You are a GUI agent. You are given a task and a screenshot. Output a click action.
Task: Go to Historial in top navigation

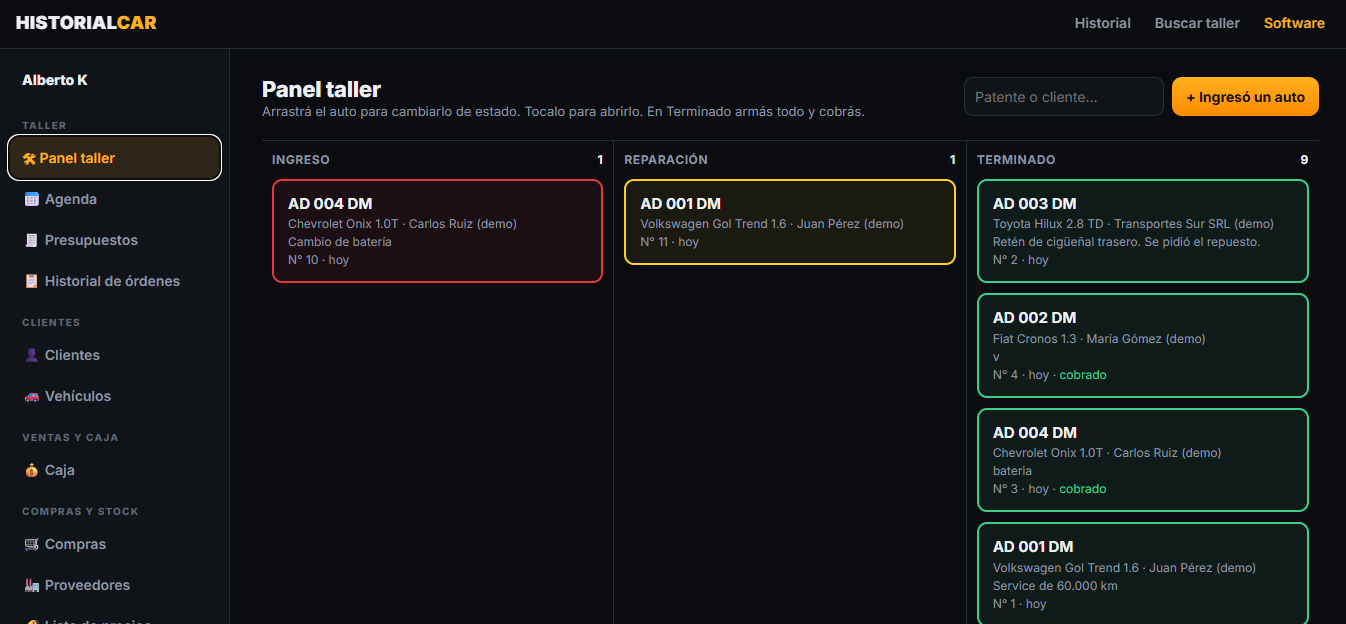1102,23
